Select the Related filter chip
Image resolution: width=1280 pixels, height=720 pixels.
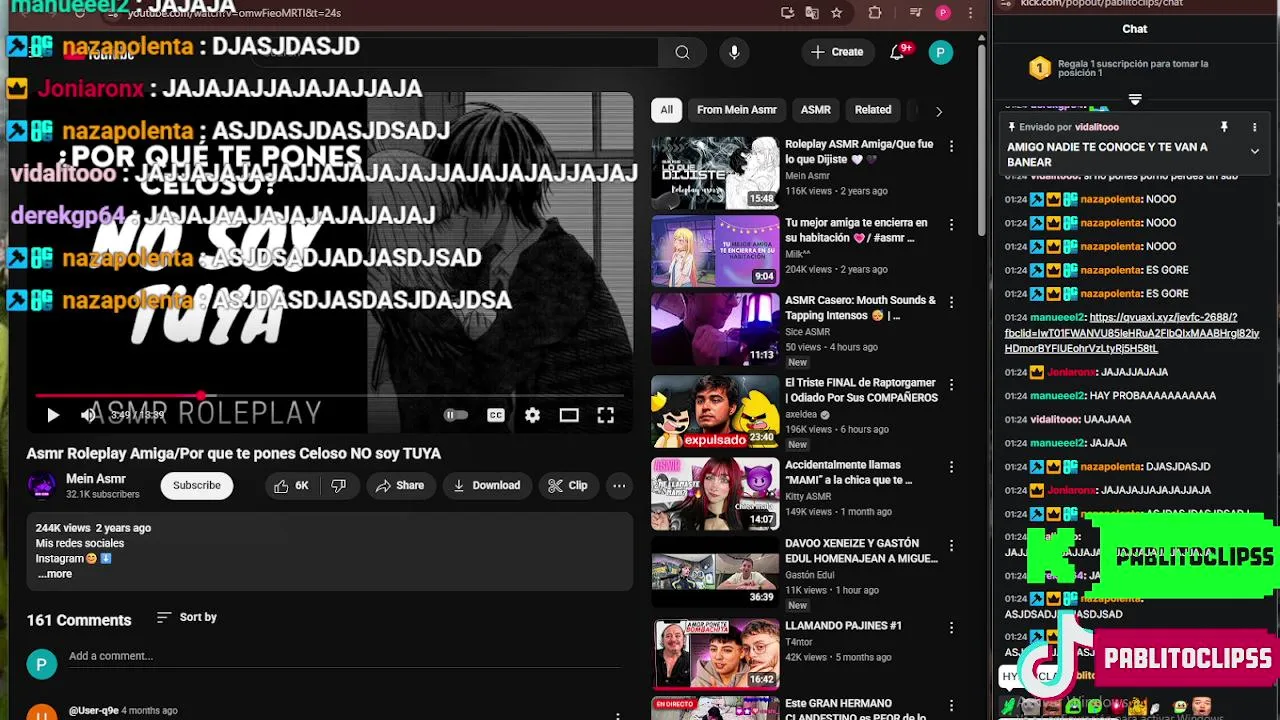click(x=873, y=110)
